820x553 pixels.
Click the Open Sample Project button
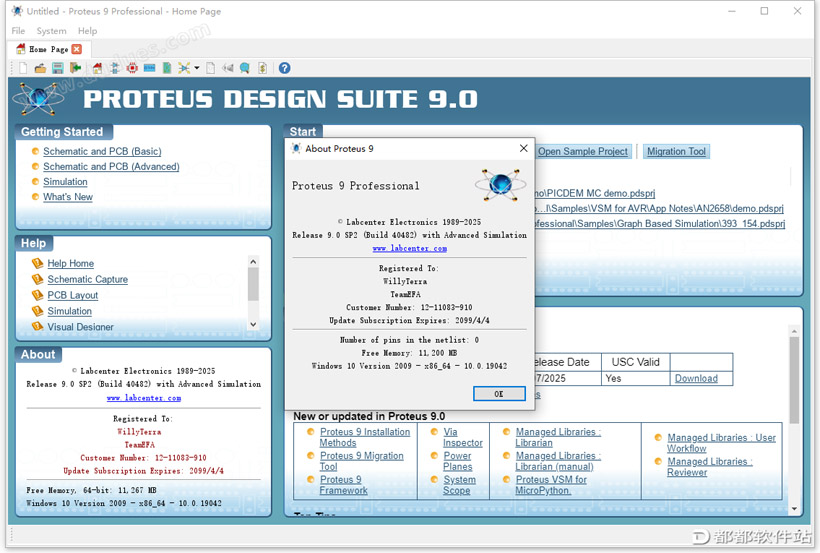point(583,152)
